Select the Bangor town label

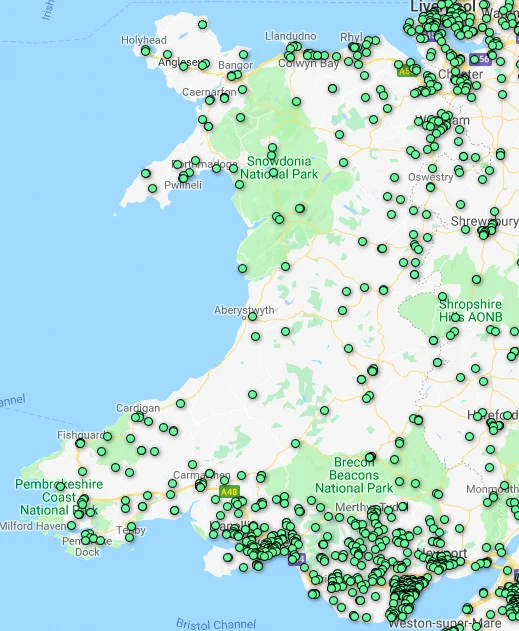[235, 65]
